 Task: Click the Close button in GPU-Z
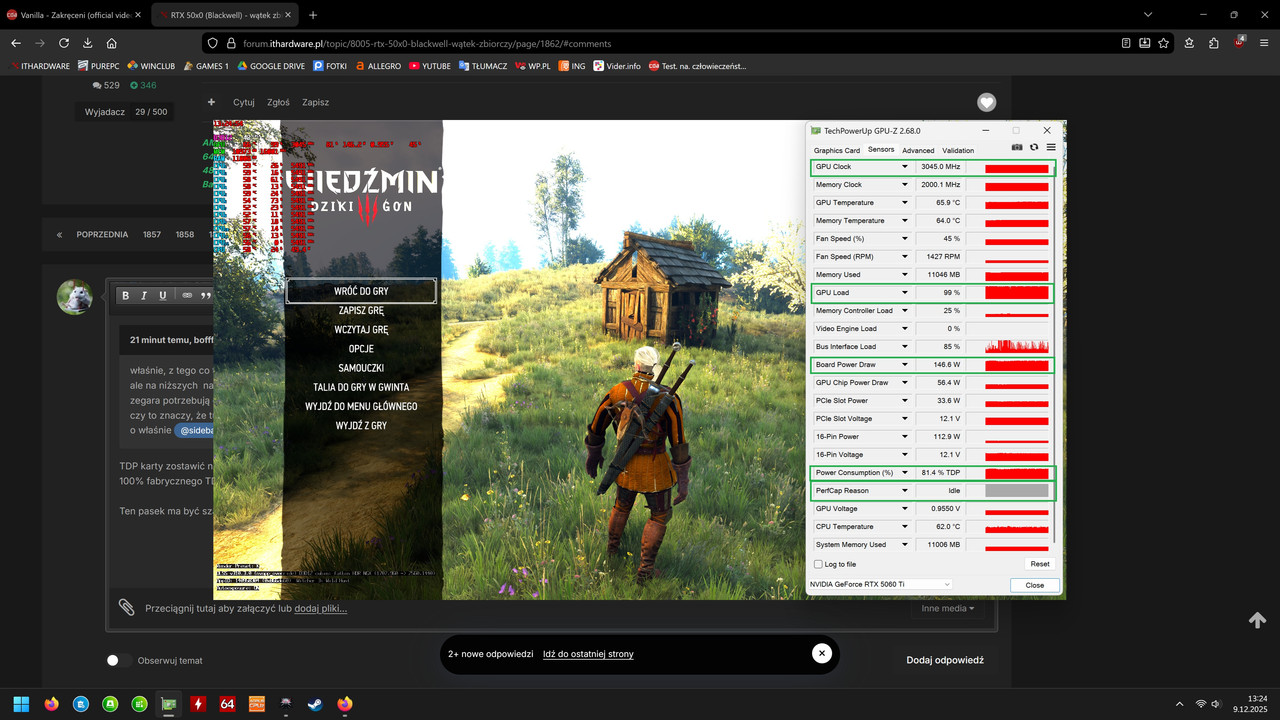[x=1035, y=585]
